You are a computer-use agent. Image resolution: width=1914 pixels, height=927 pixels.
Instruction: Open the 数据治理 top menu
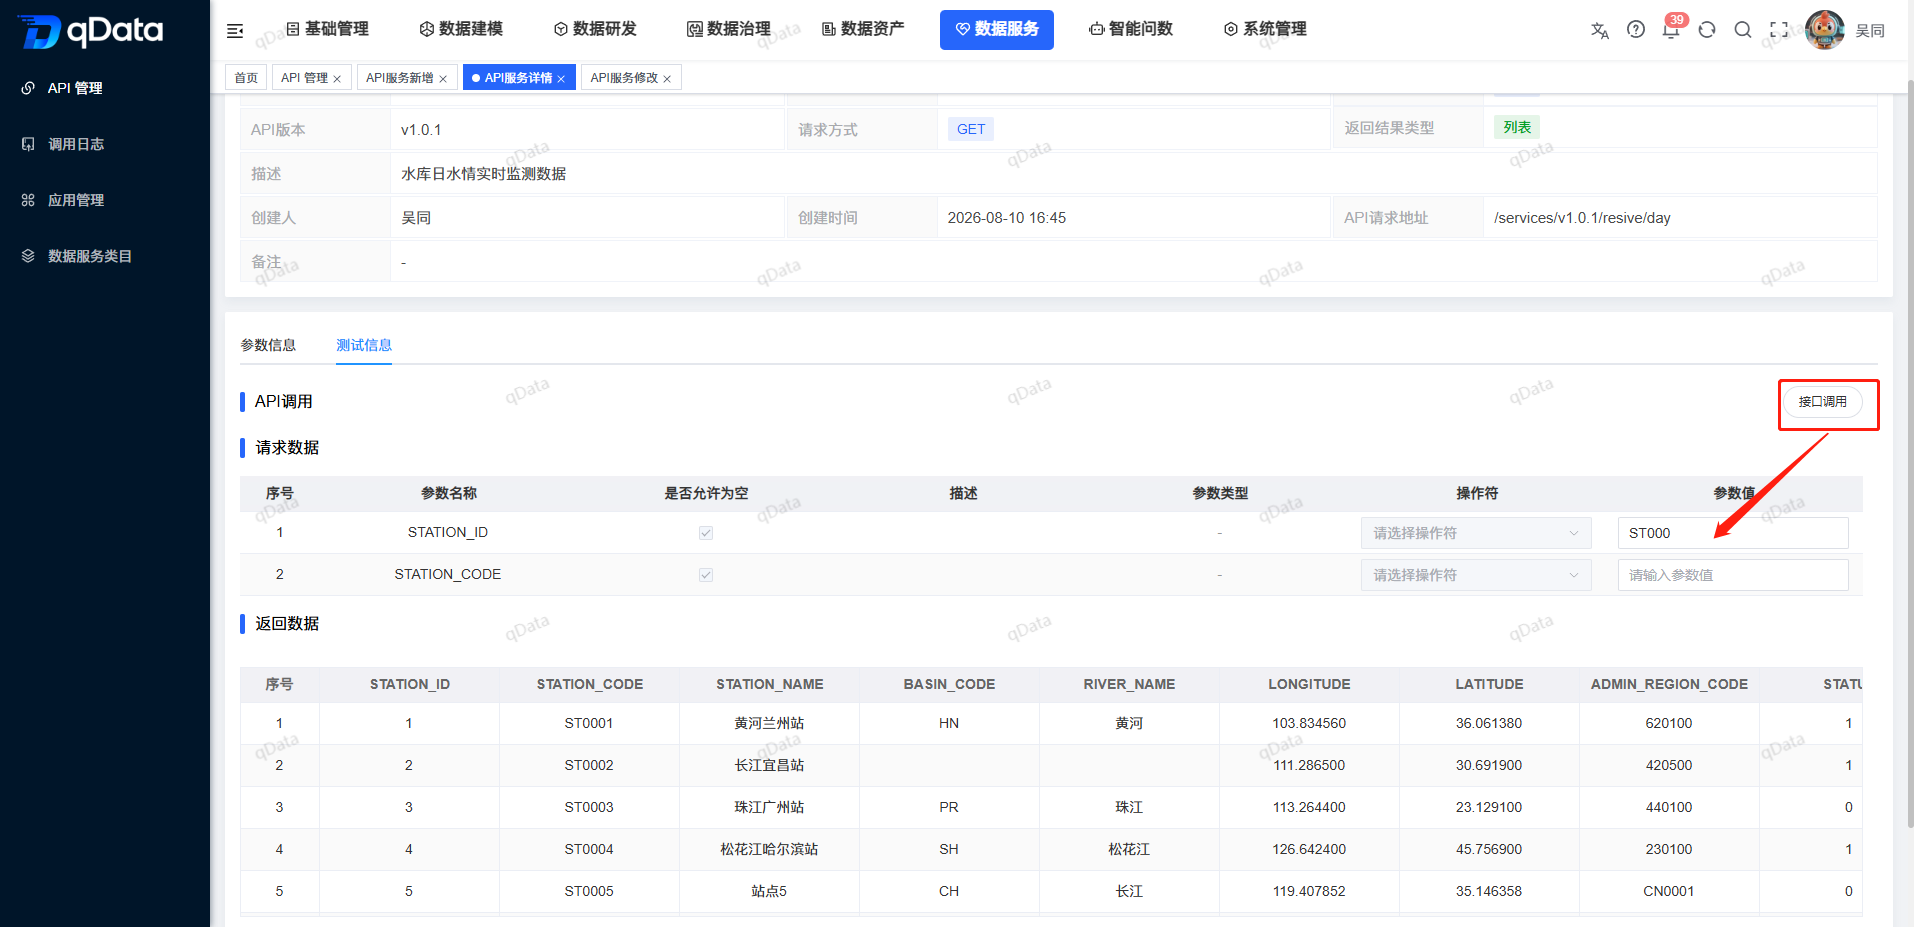729,29
